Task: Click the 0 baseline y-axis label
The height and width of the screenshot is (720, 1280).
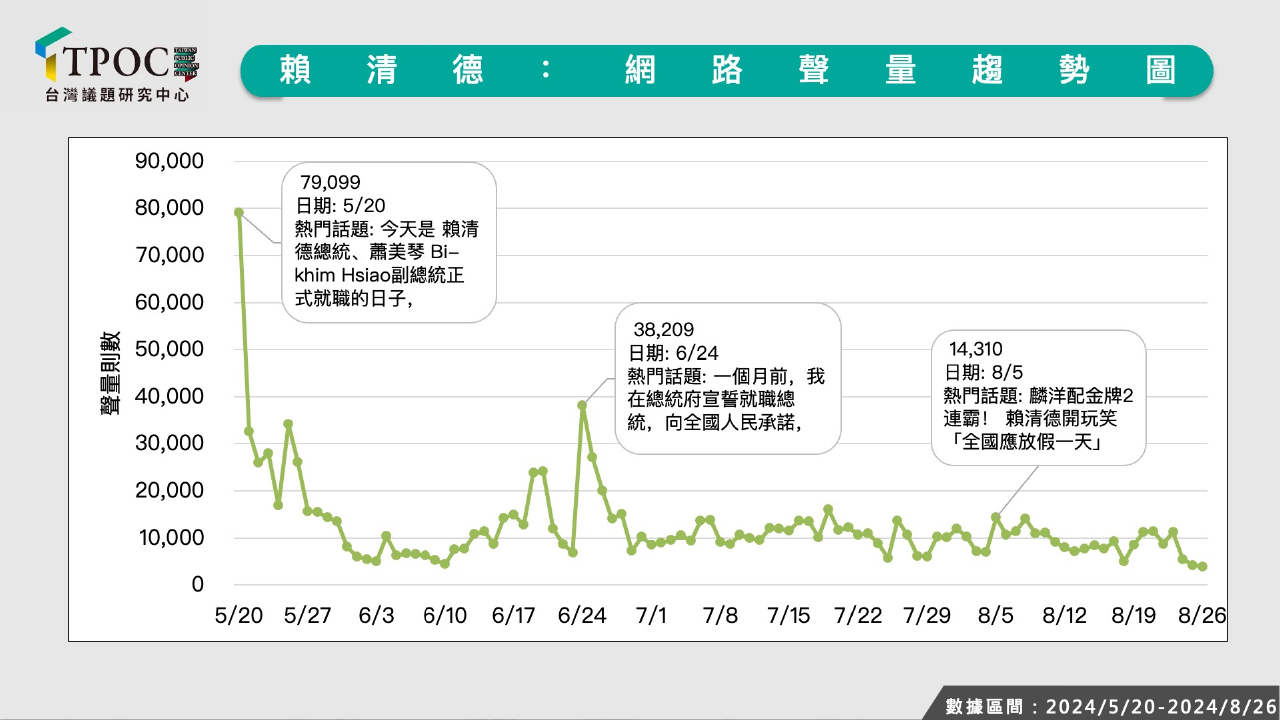Action: point(199,584)
